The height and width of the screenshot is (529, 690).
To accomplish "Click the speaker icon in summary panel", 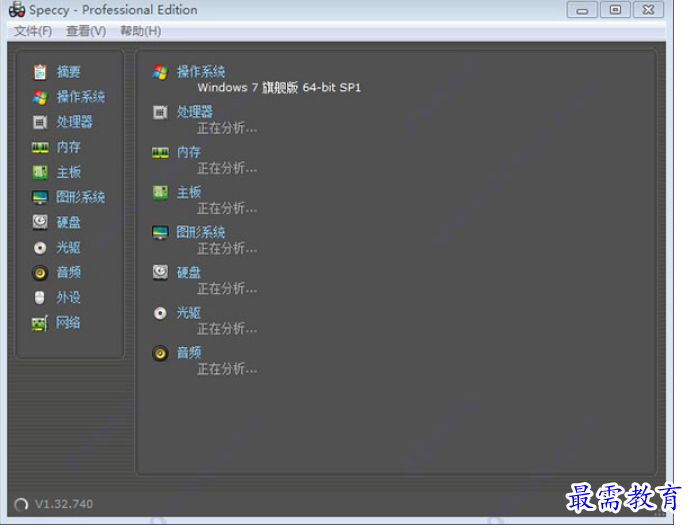I will point(160,353).
